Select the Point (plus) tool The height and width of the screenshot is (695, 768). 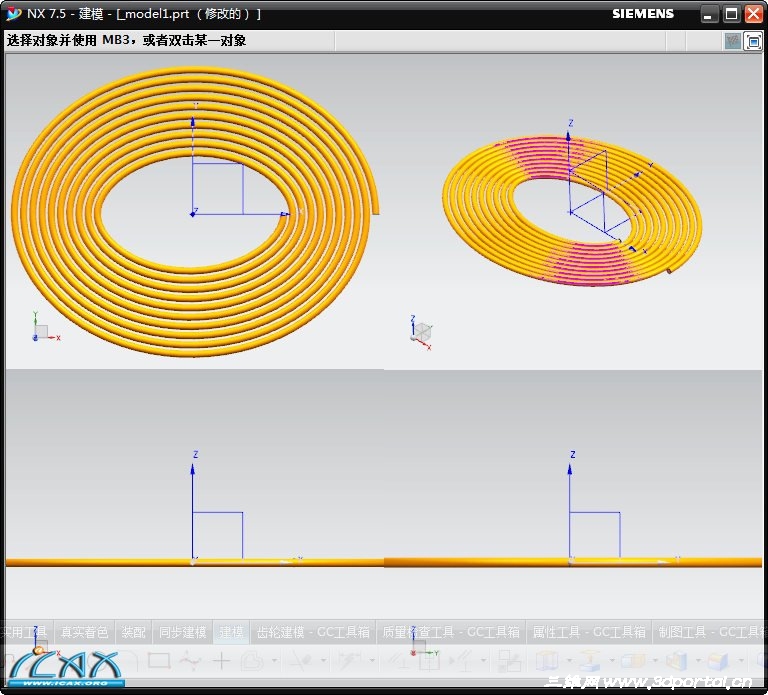[x=221, y=661]
